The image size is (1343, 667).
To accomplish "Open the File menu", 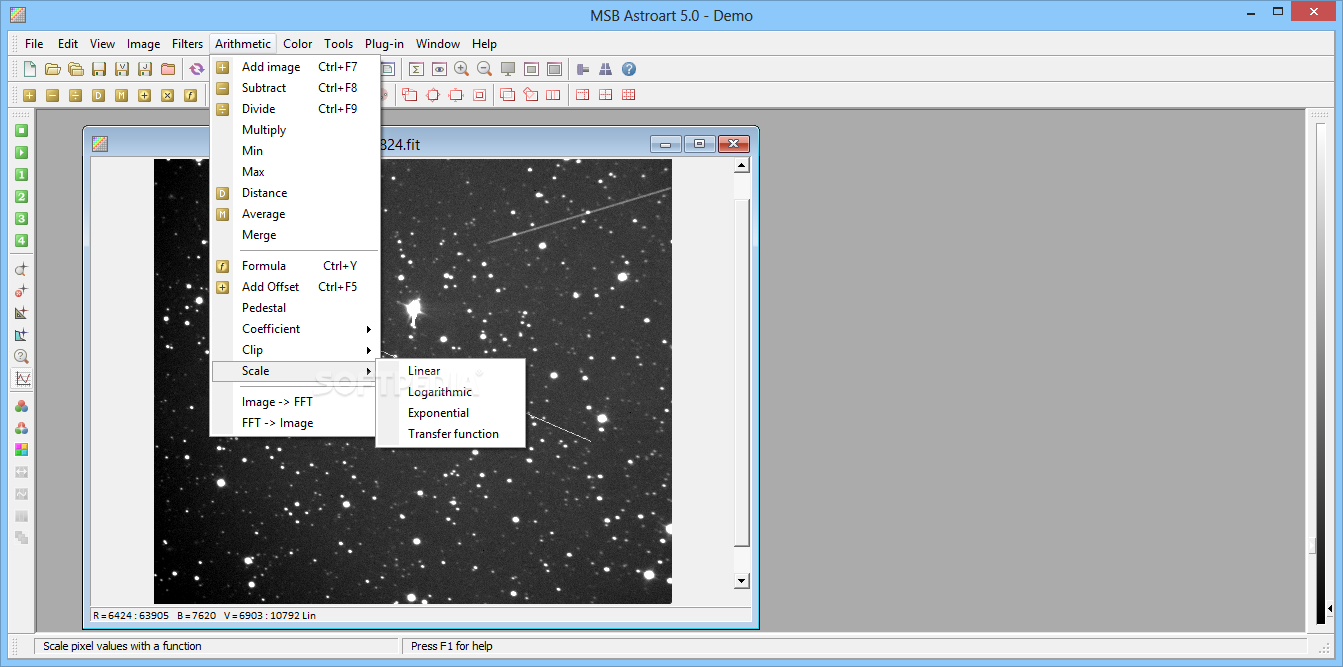I will coord(34,44).
